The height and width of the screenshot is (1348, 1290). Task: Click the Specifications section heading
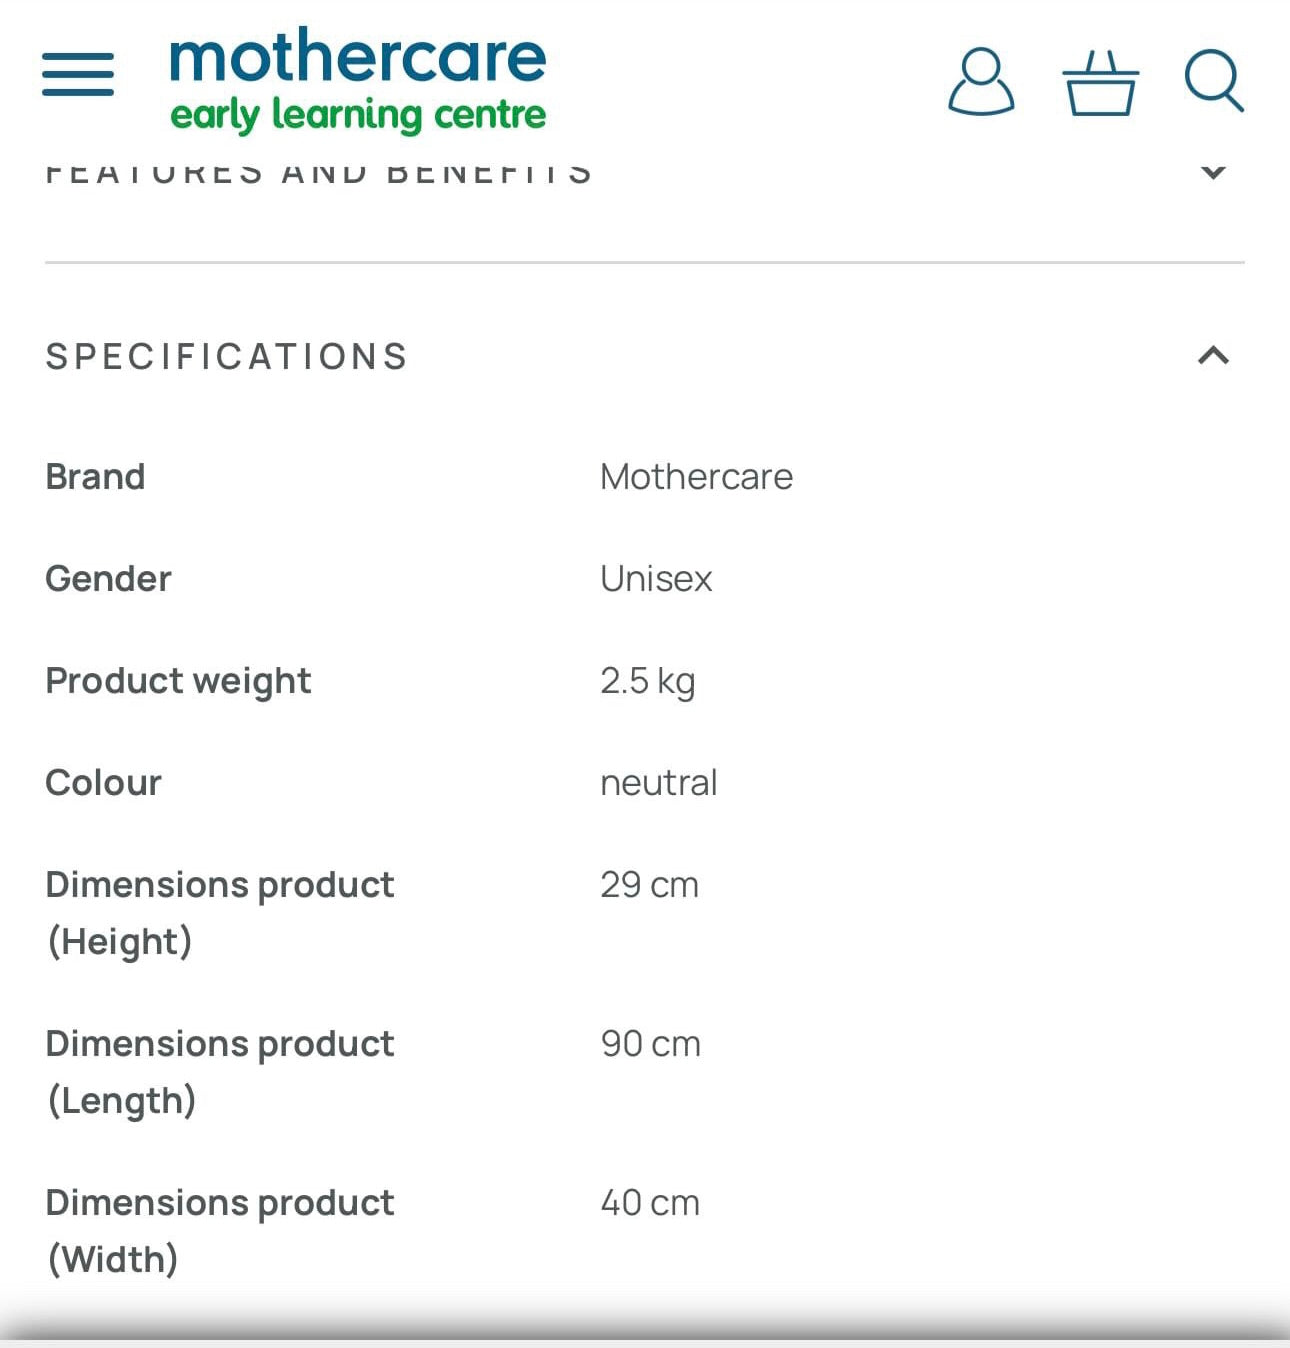[x=227, y=357]
